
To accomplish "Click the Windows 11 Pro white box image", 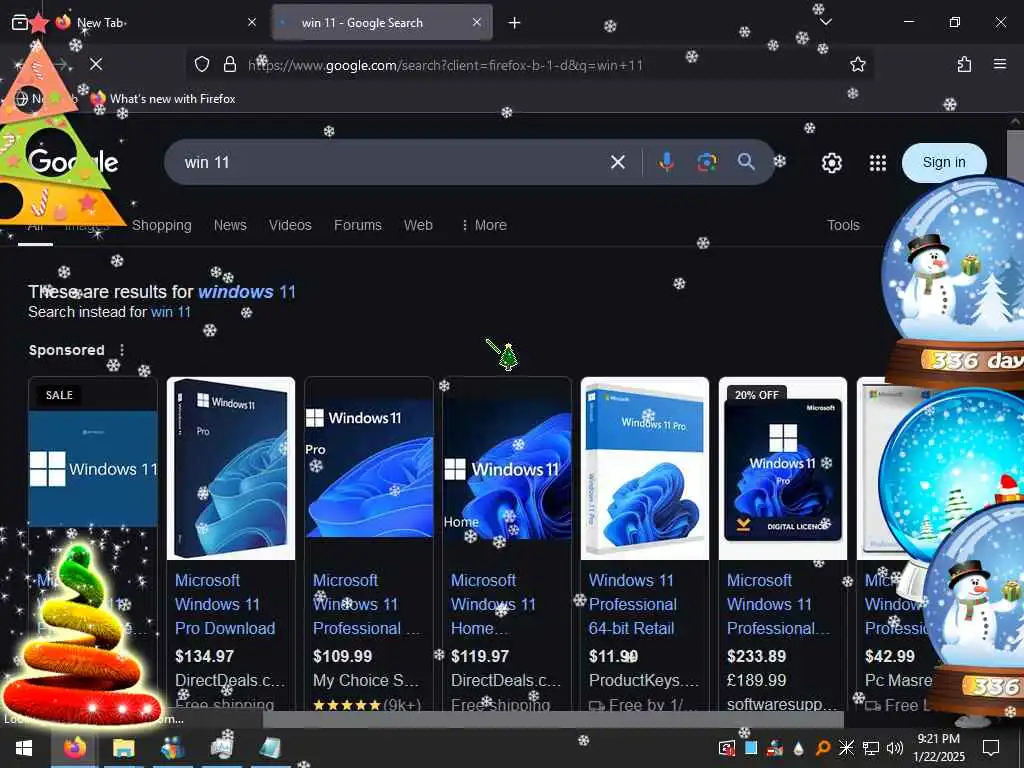I will point(645,468).
